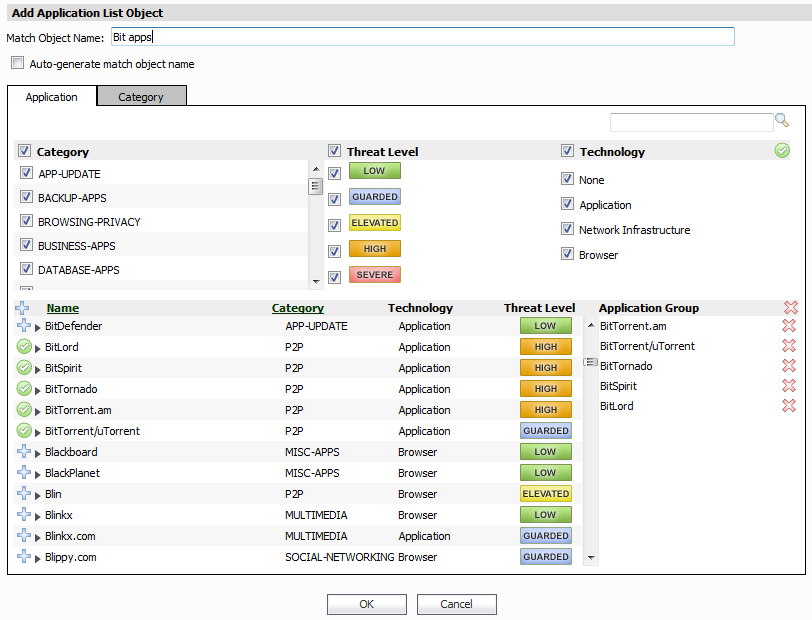Image resolution: width=812 pixels, height=620 pixels.
Task: Uncheck the Network Infrastructure technology
Action: pos(568,229)
